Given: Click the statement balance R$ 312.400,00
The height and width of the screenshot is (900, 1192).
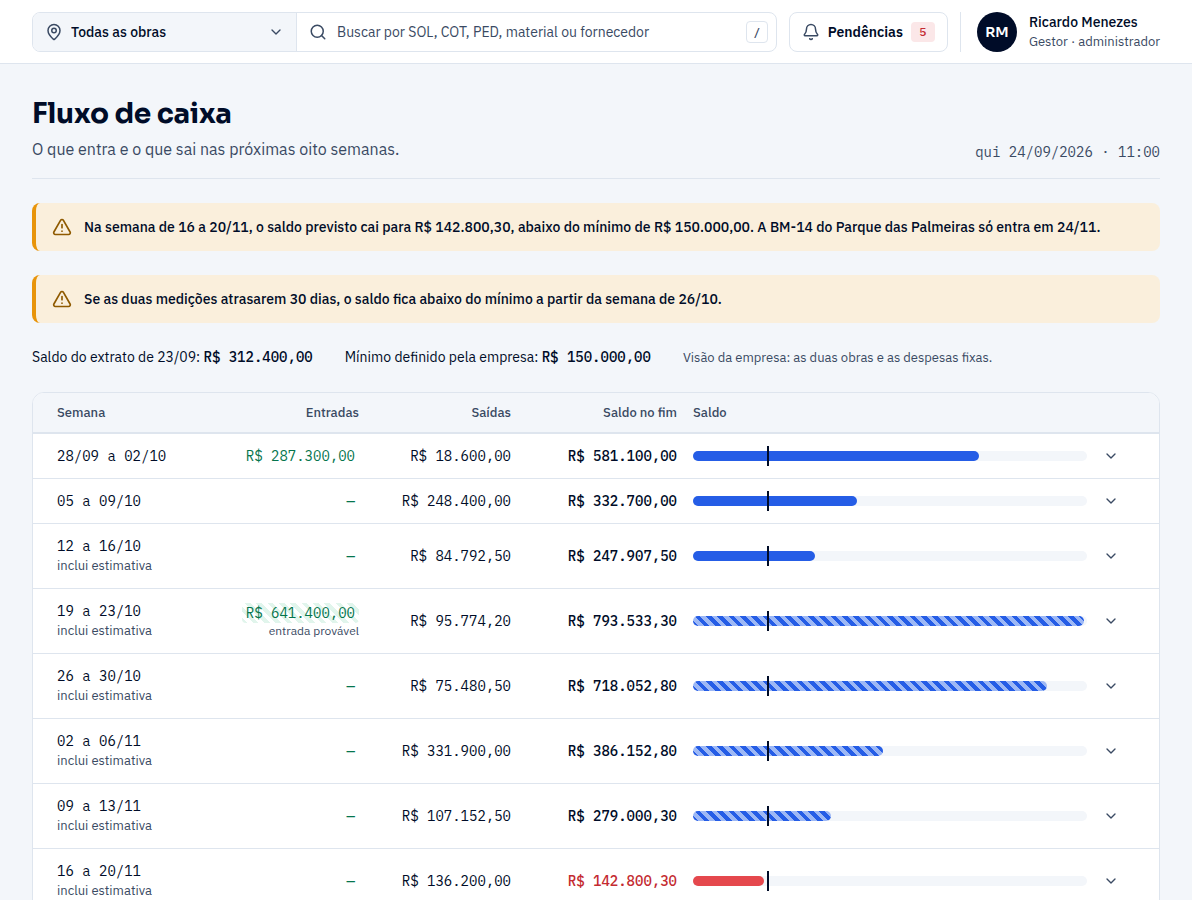Looking at the screenshot, I should point(258,357).
